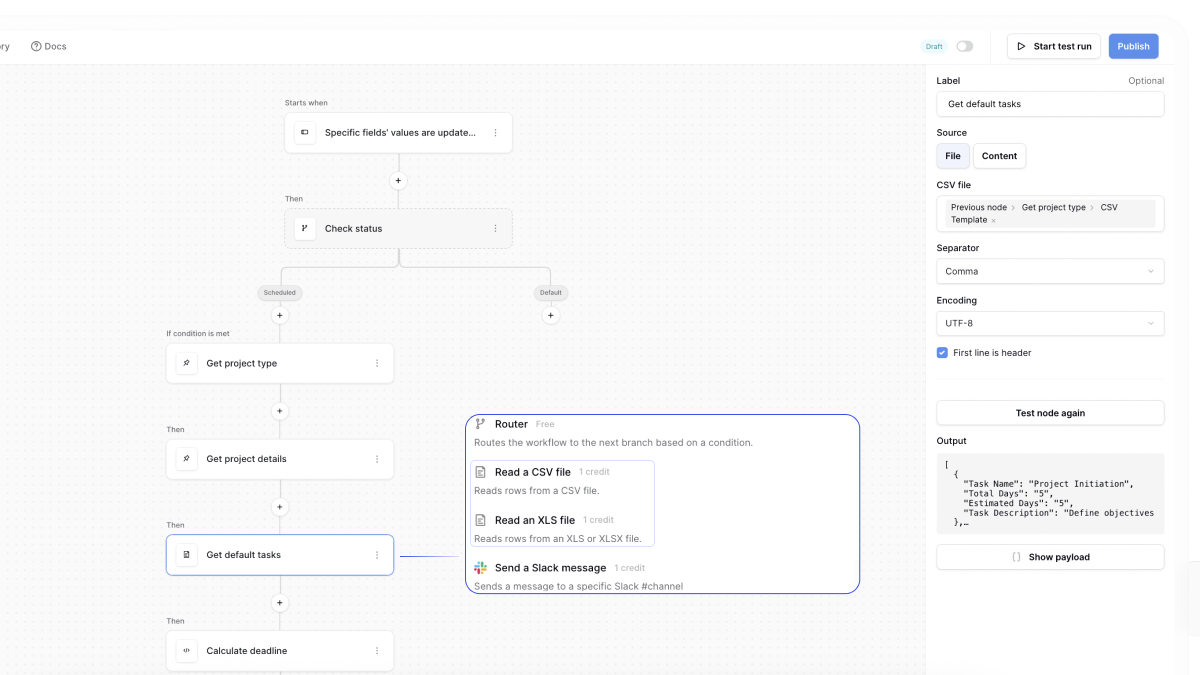Start a test run
The image size is (1200, 675).
(x=1054, y=46)
